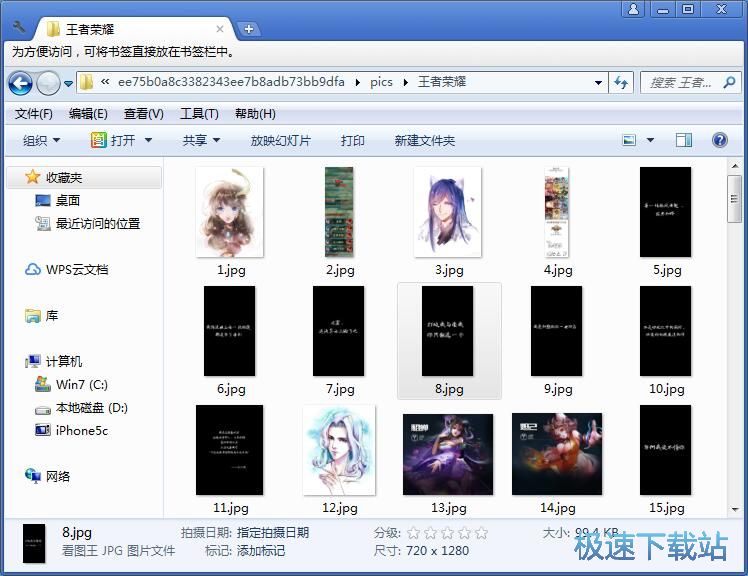Screen dimensions: 748x576
Task: Open a new tab with the plus button
Action: pos(249,29)
